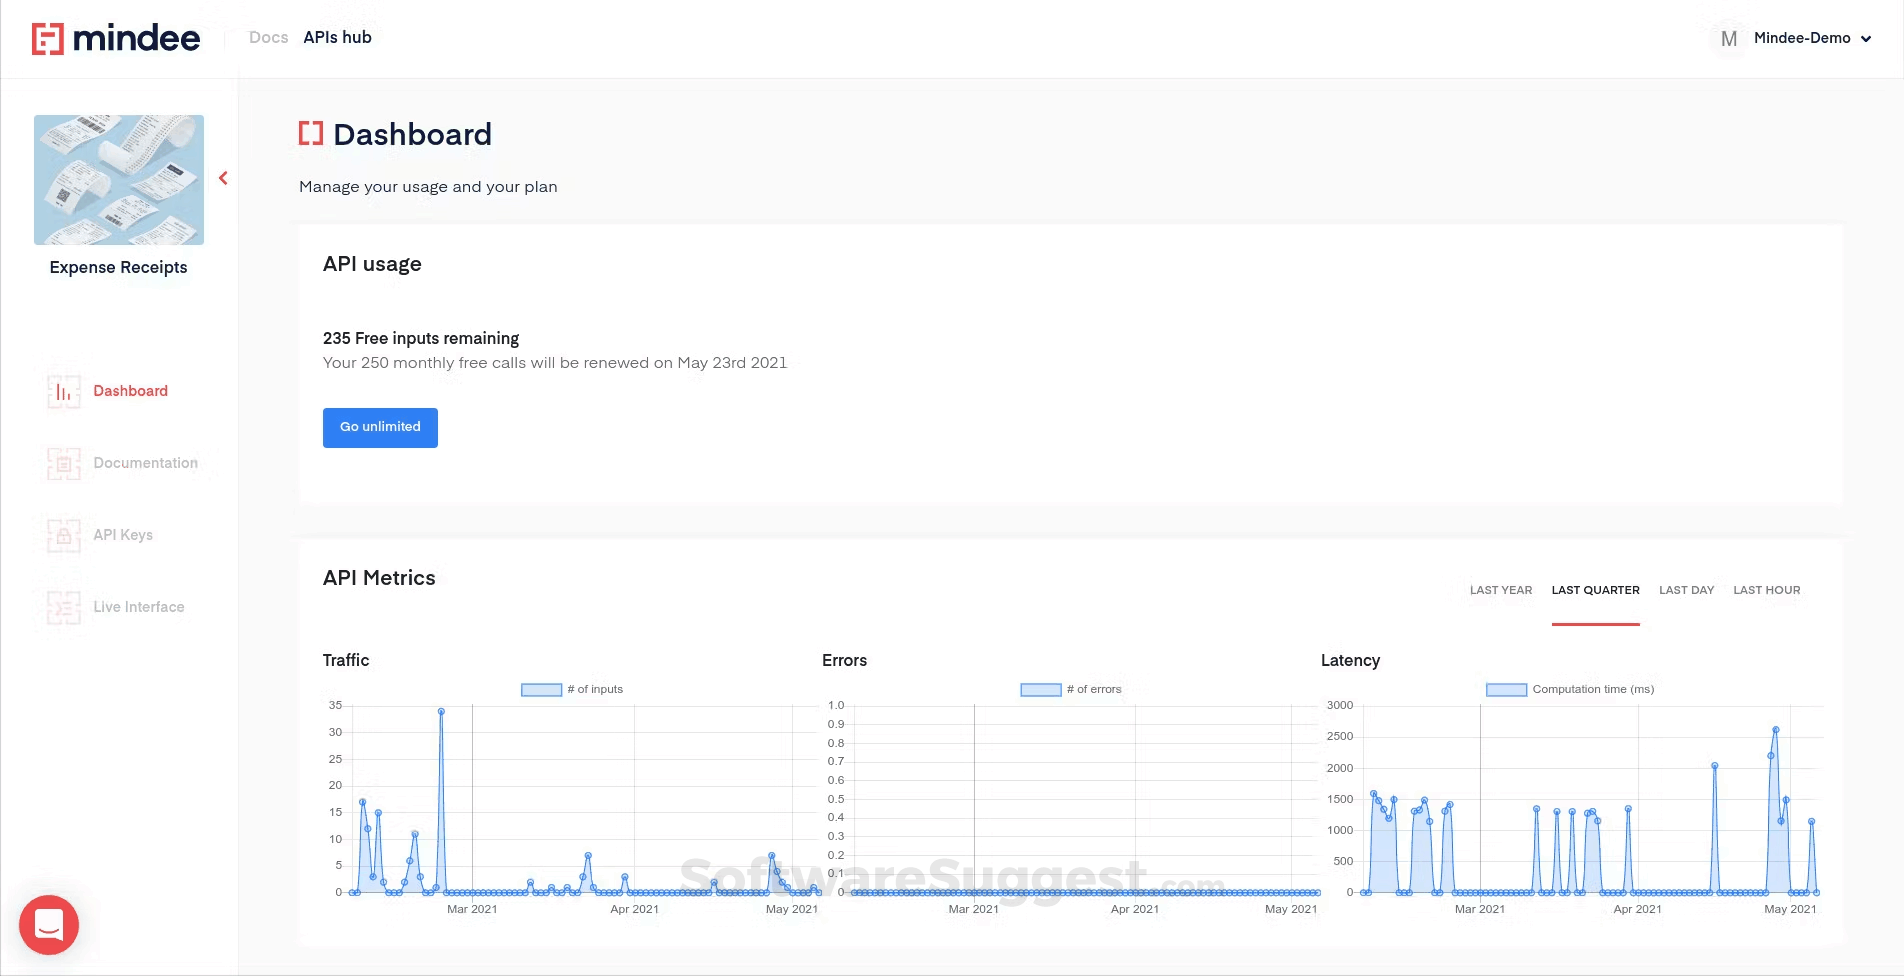This screenshot has width=1904, height=976.
Task: Select the LAST DAY tab
Action: 1686,591
